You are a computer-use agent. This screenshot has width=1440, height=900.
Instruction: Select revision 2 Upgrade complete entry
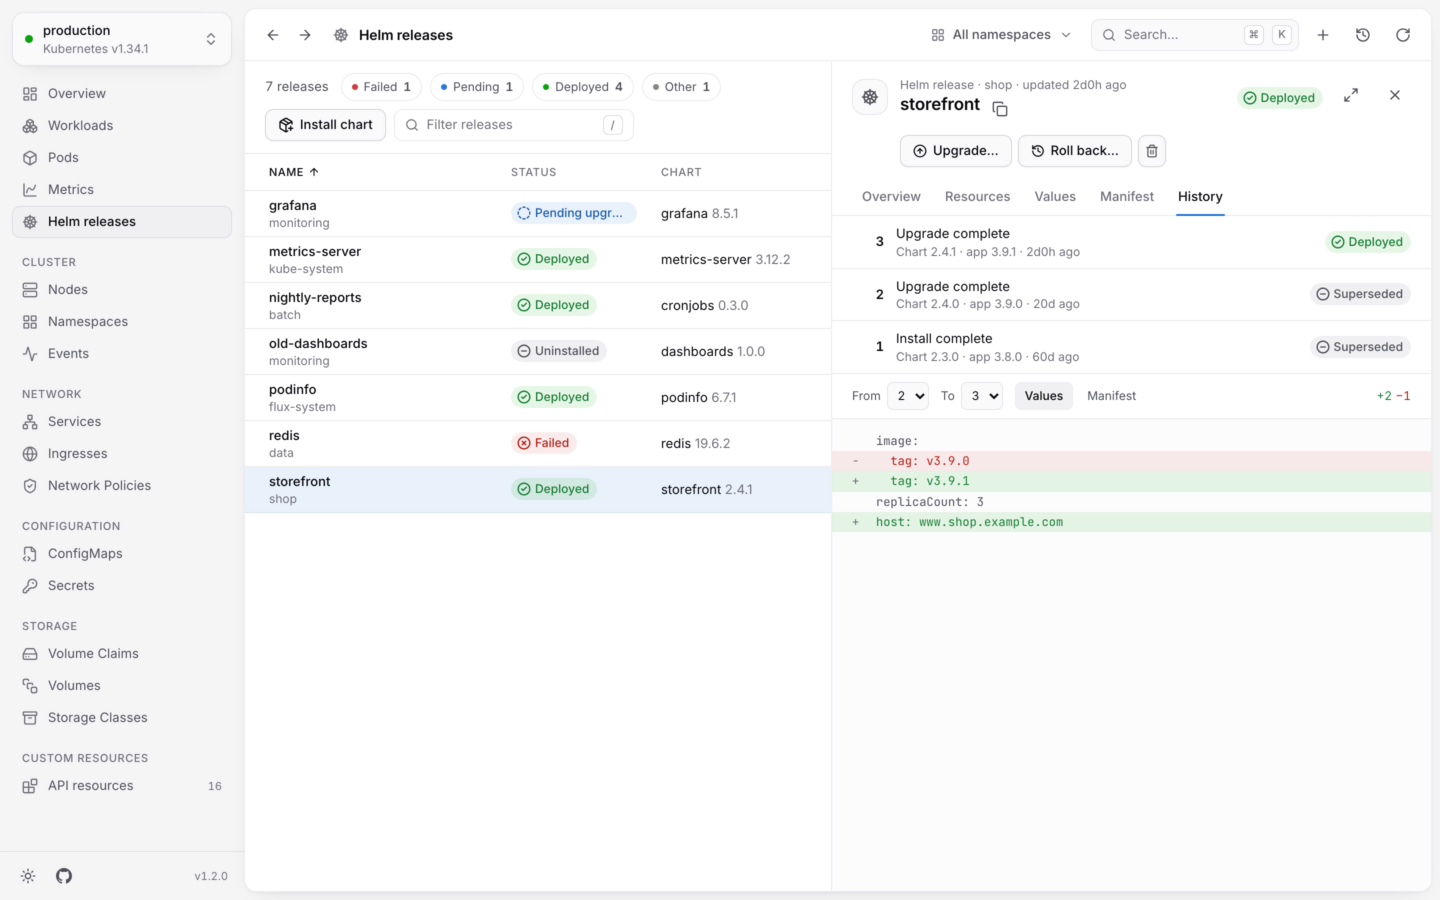point(1131,294)
